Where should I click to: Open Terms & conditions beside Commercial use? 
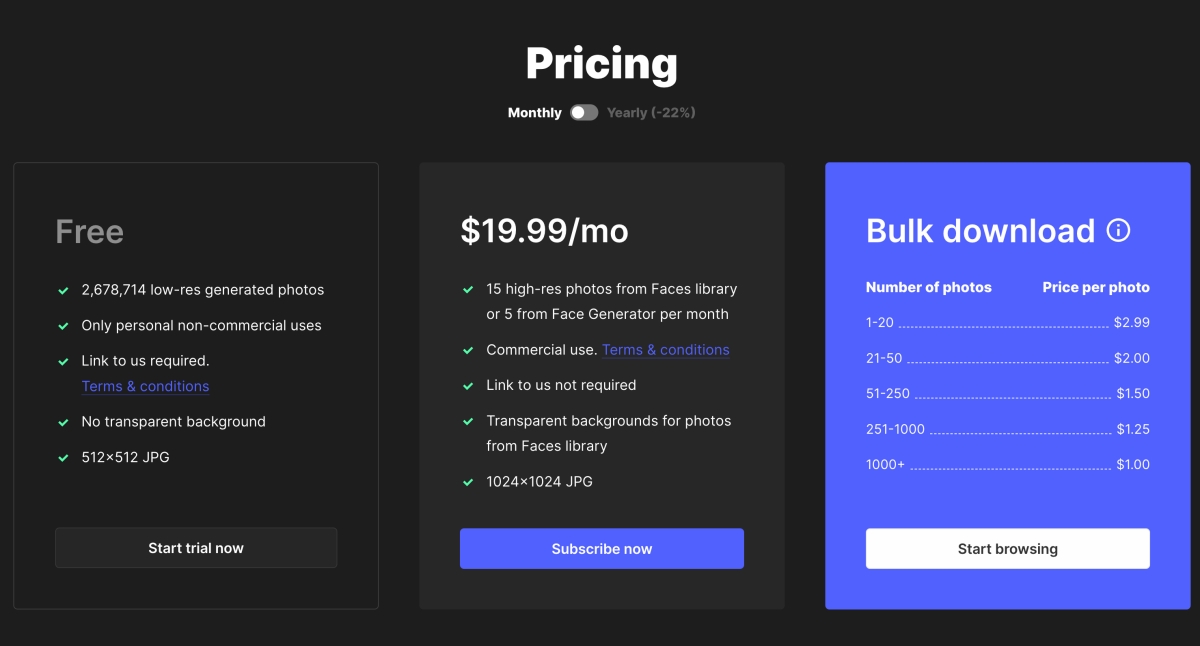665,350
